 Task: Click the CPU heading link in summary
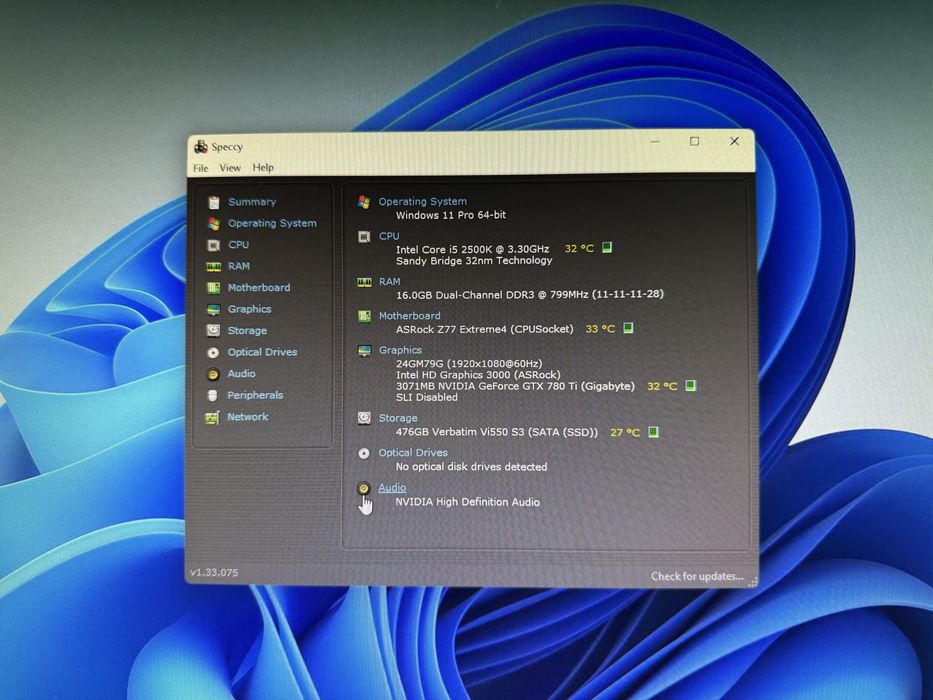click(x=389, y=236)
